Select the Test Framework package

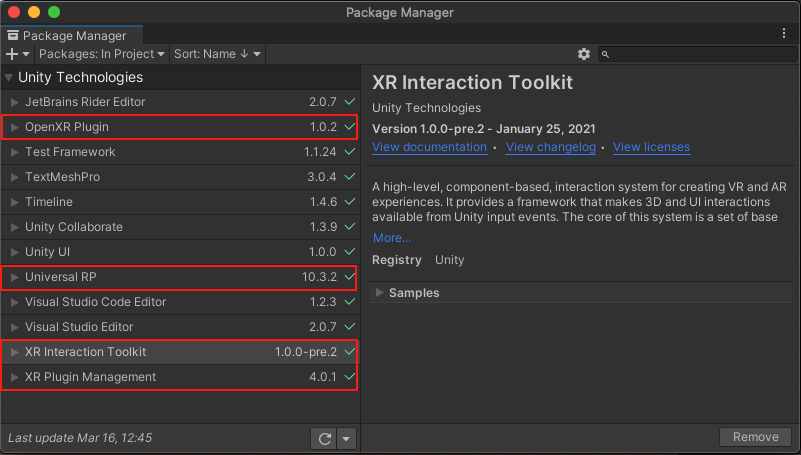pos(70,152)
